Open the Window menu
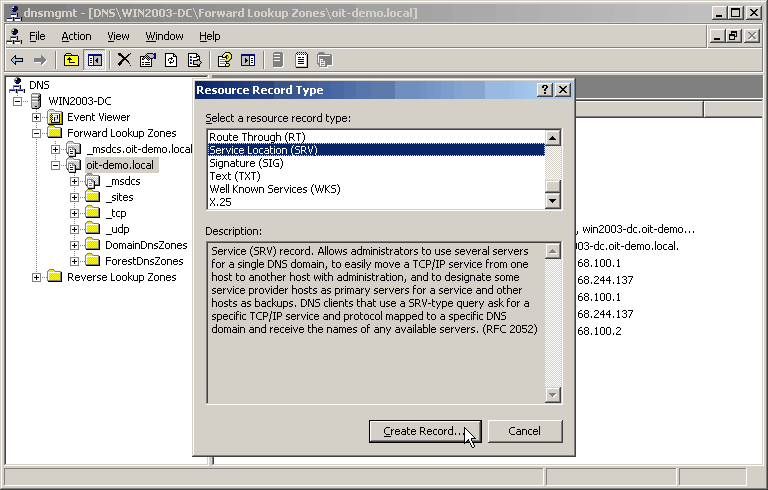Image resolution: width=768 pixels, height=490 pixels. click(164, 36)
